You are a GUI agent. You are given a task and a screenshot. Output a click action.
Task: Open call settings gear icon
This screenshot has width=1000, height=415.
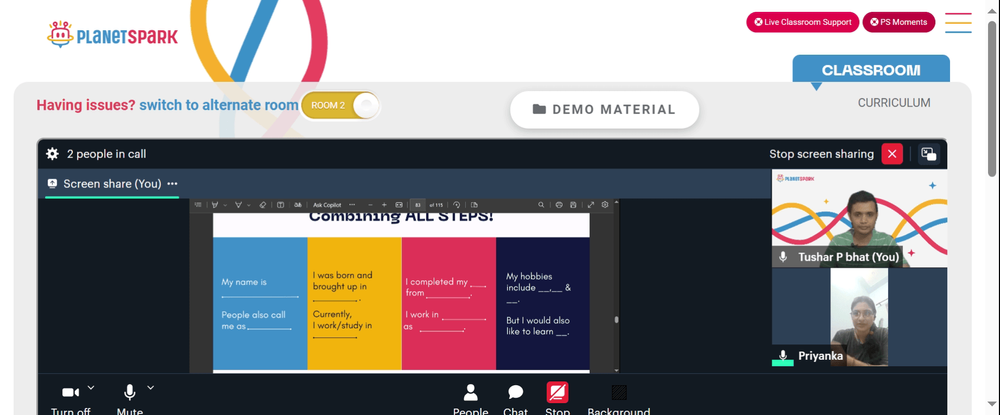pyautogui.click(x=52, y=154)
